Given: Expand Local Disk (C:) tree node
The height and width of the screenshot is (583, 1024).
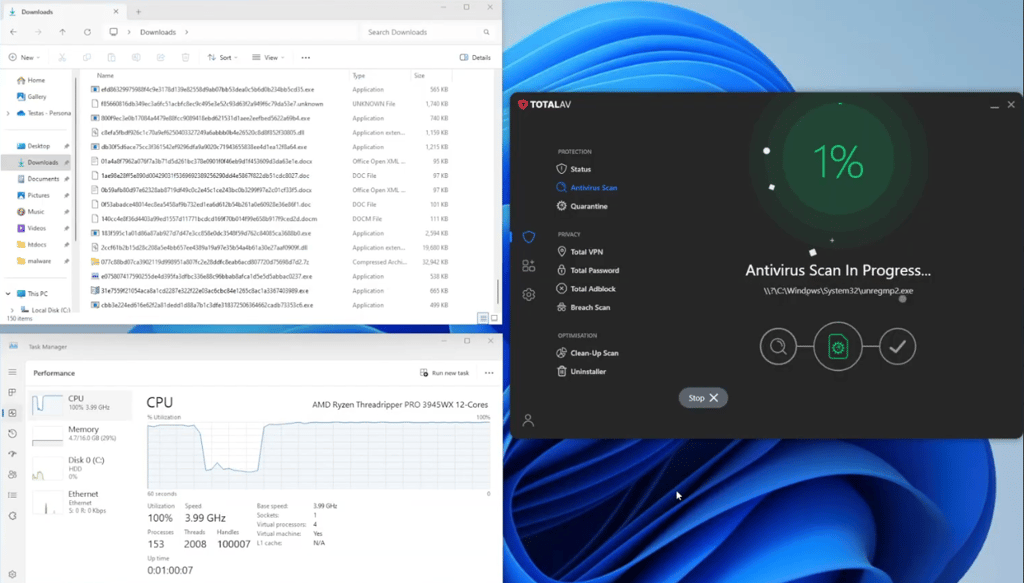Looking at the screenshot, I should coord(12,310).
